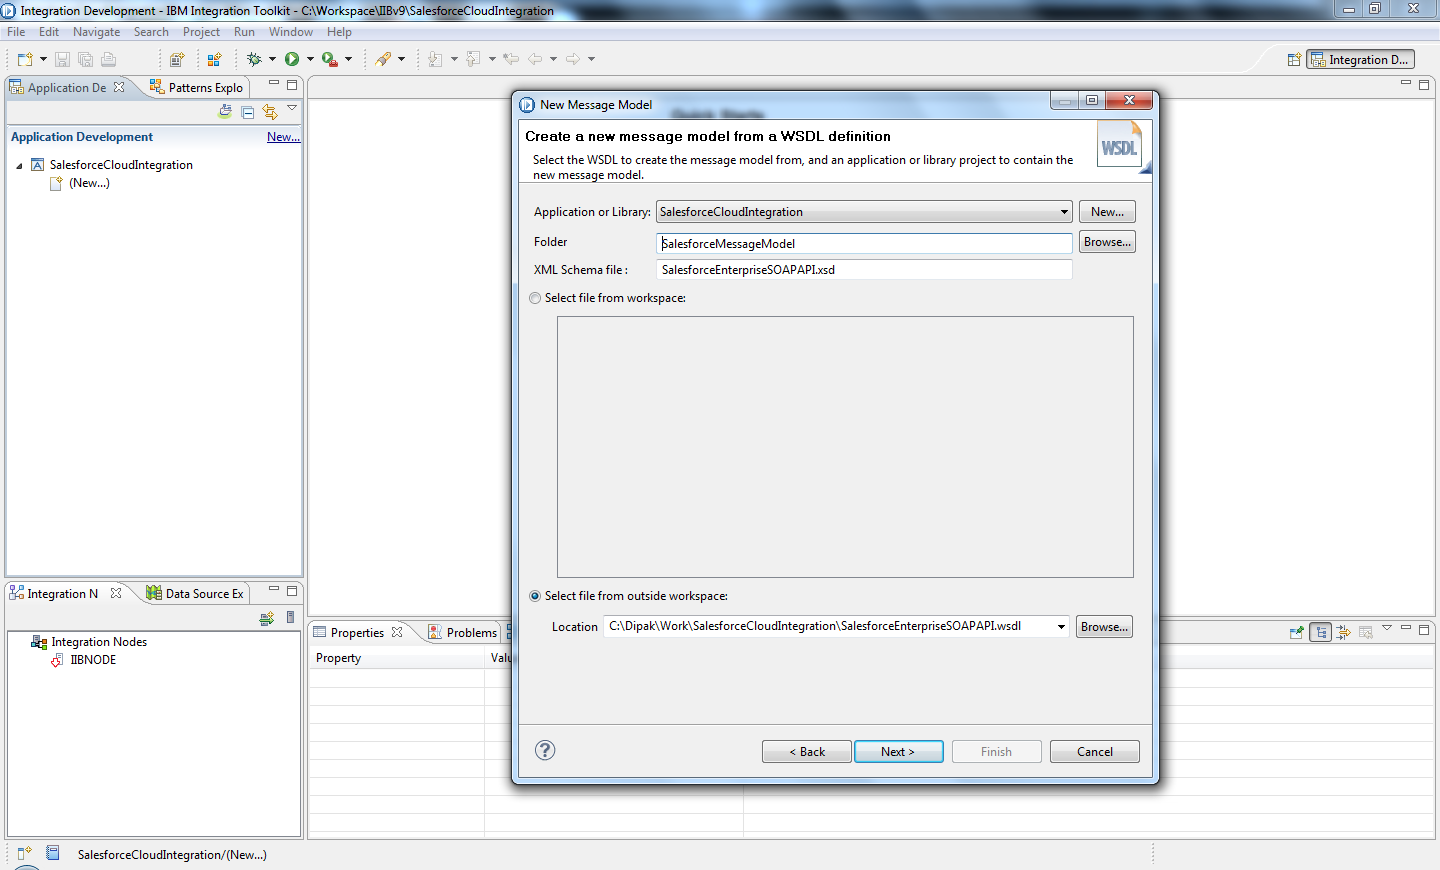Open the Application Development view menu triangle
The height and width of the screenshot is (870, 1440).
tap(292, 108)
